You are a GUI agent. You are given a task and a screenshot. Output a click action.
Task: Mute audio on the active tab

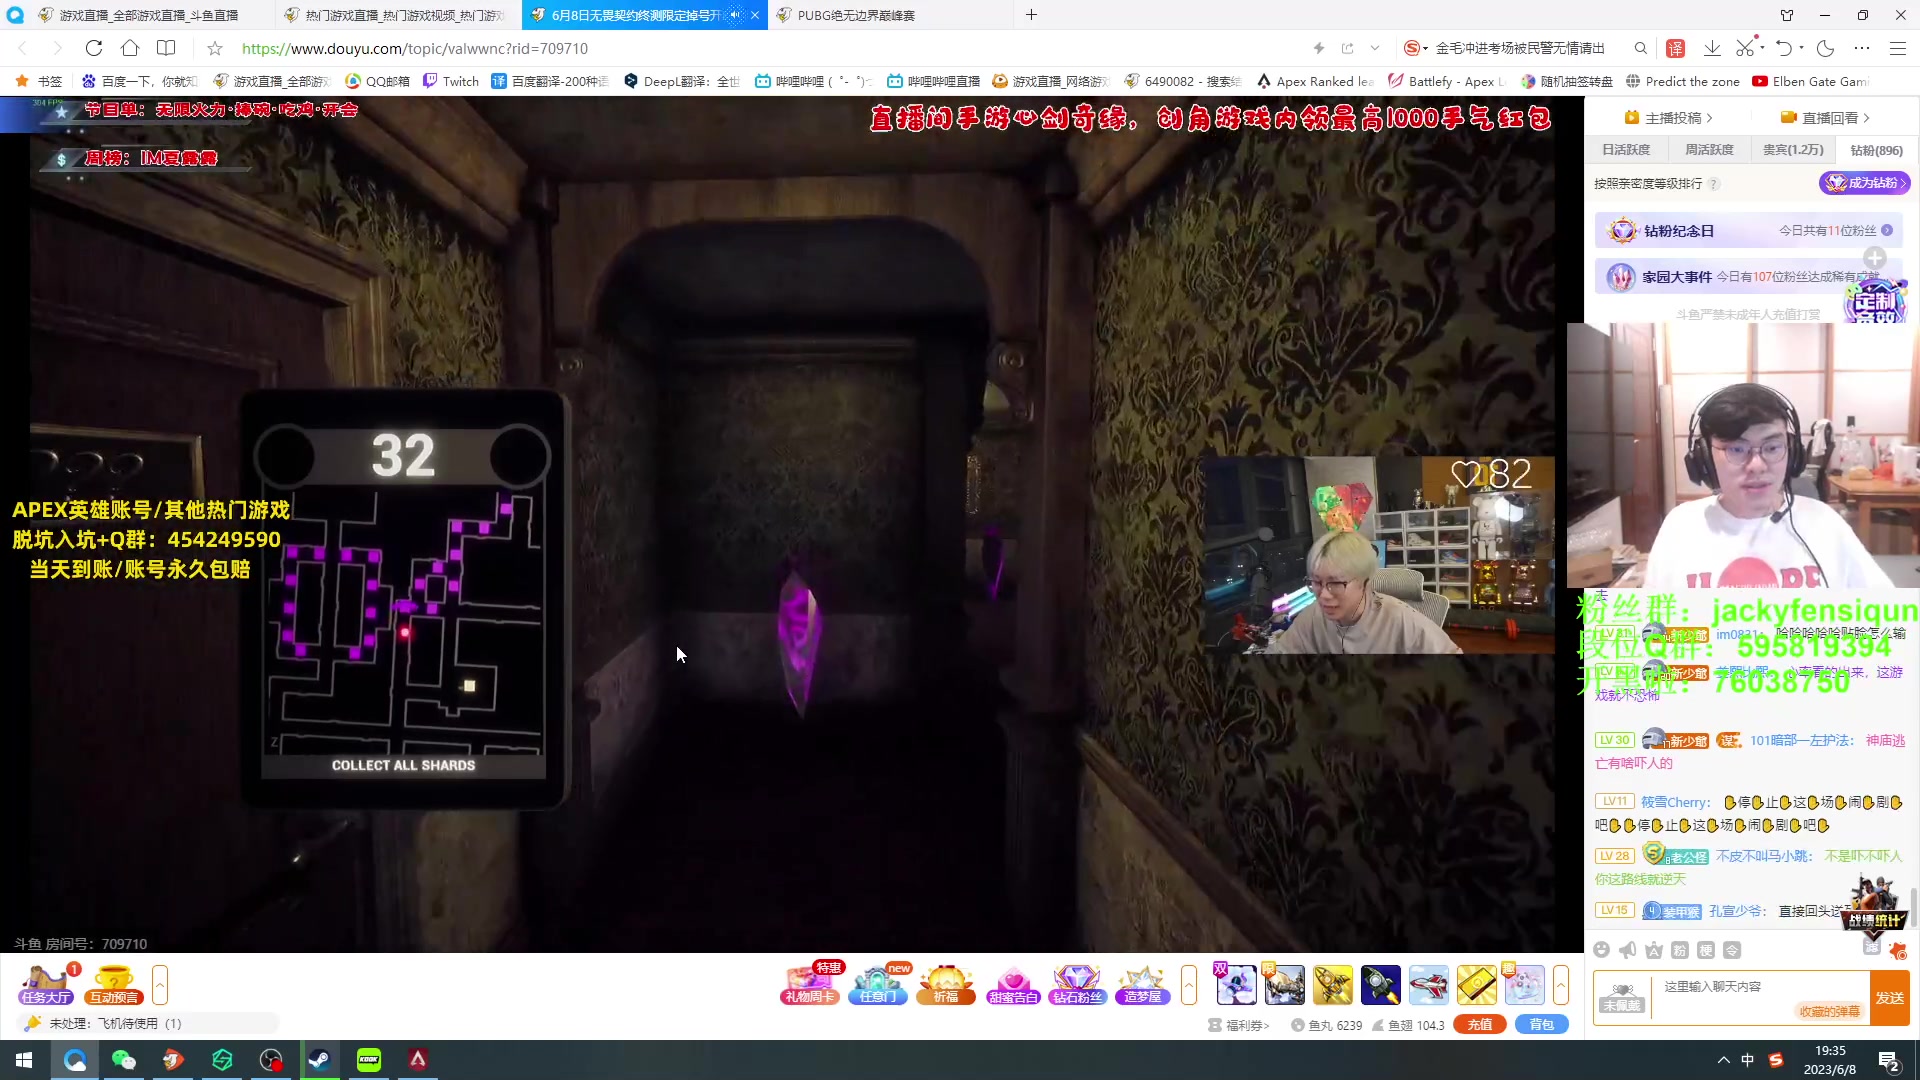[736, 15]
